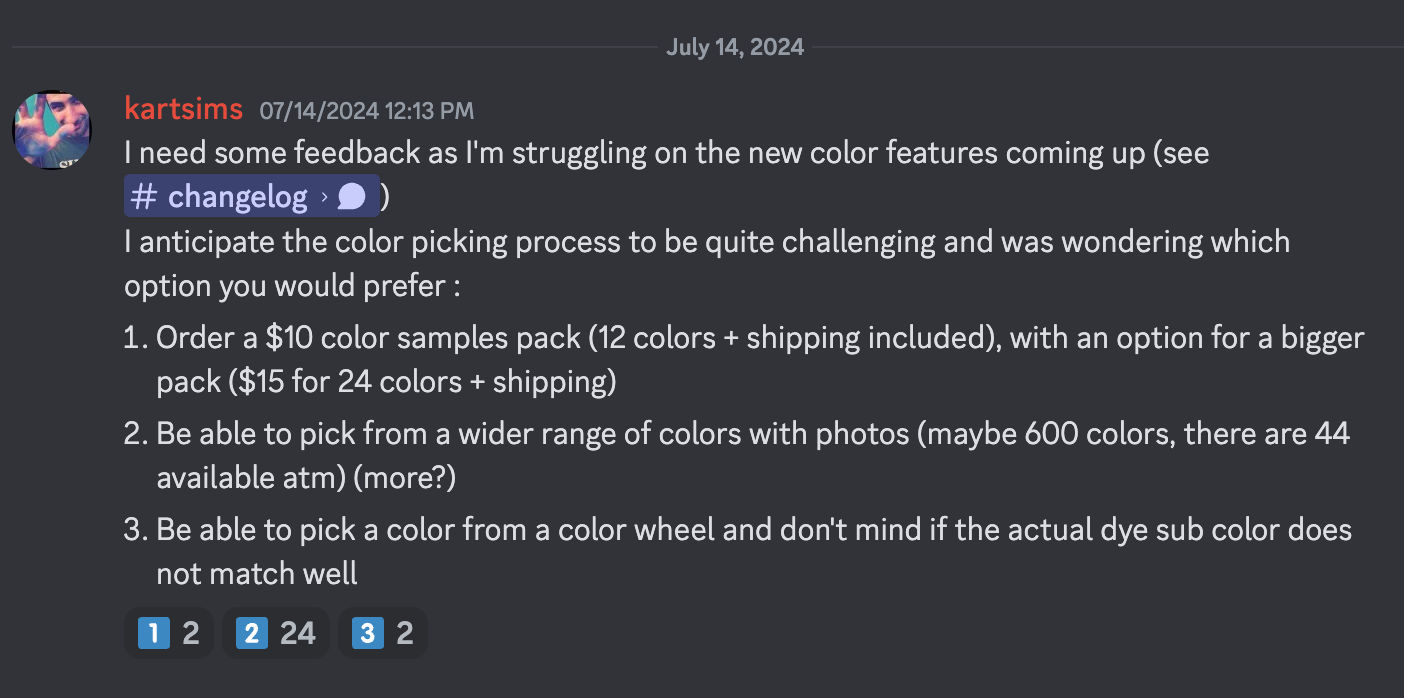This screenshot has width=1404, height=698.
Task: Click kartsims's circular profile avatar
Action: (51, 129)
